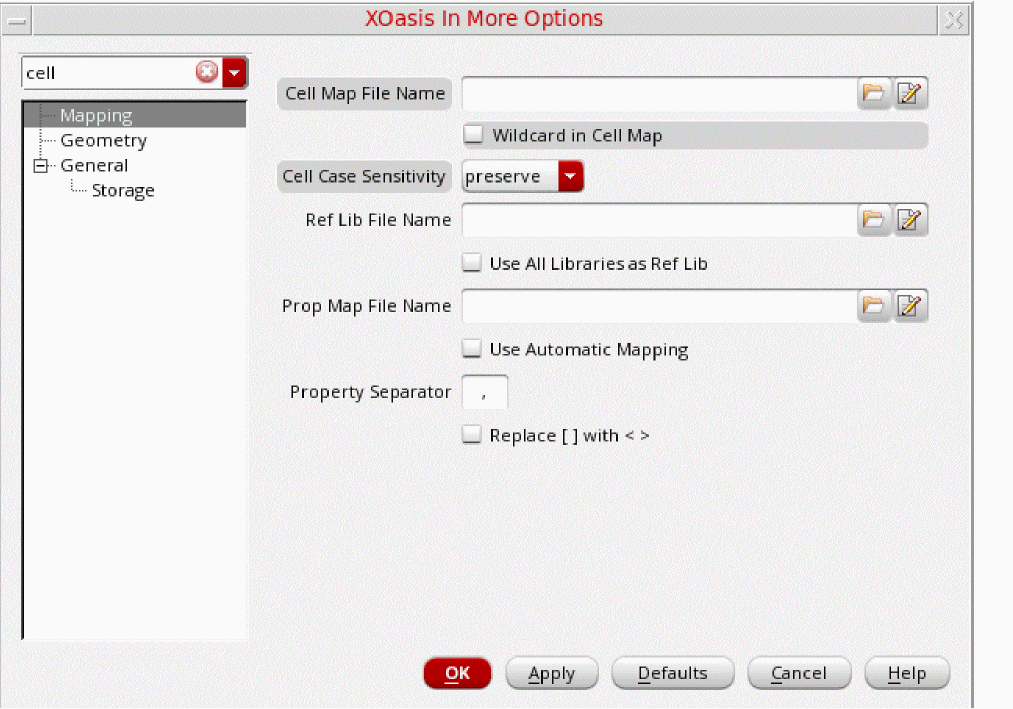Click the Apply button

pos(552,673)
